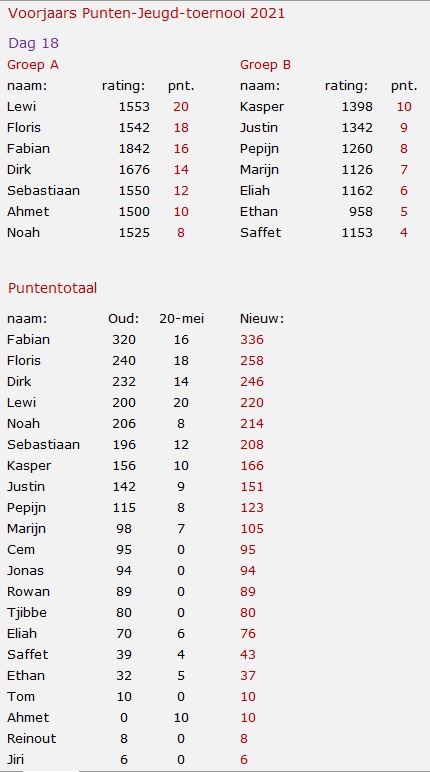Click Floris's new total 258

(x=252, y=360)
